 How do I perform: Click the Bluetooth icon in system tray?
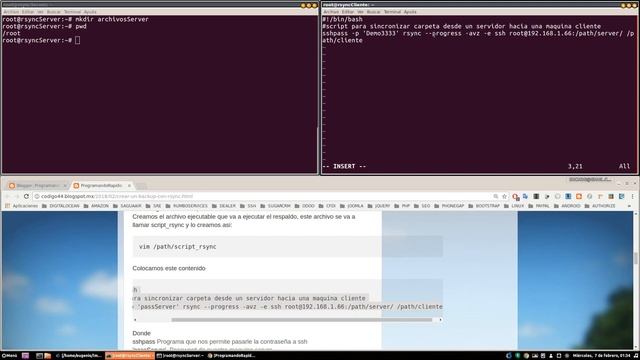click(509, 356)
